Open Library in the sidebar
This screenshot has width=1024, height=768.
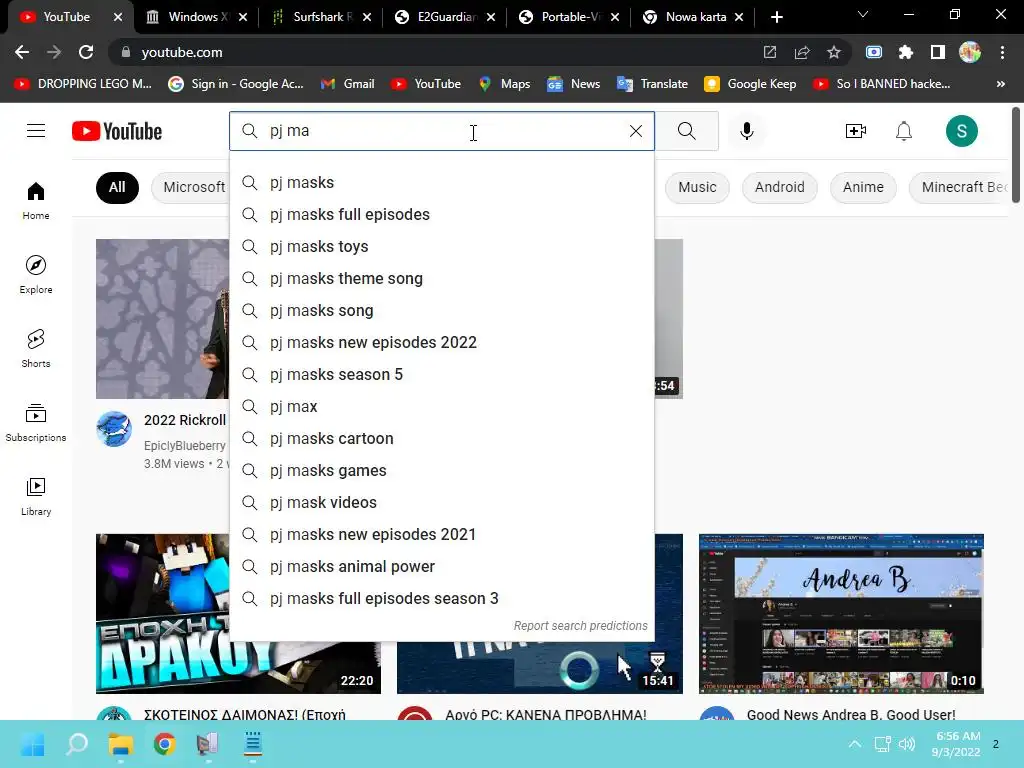(36, 496)
